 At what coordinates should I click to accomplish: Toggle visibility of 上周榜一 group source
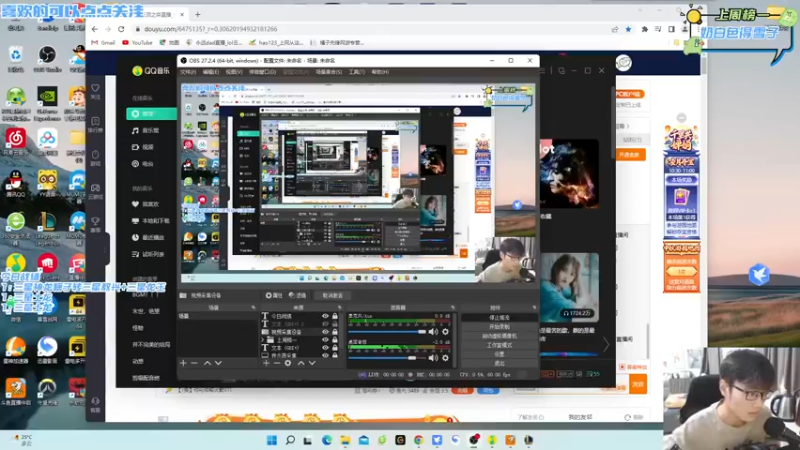pyautogui.click(x=325, y=340)
